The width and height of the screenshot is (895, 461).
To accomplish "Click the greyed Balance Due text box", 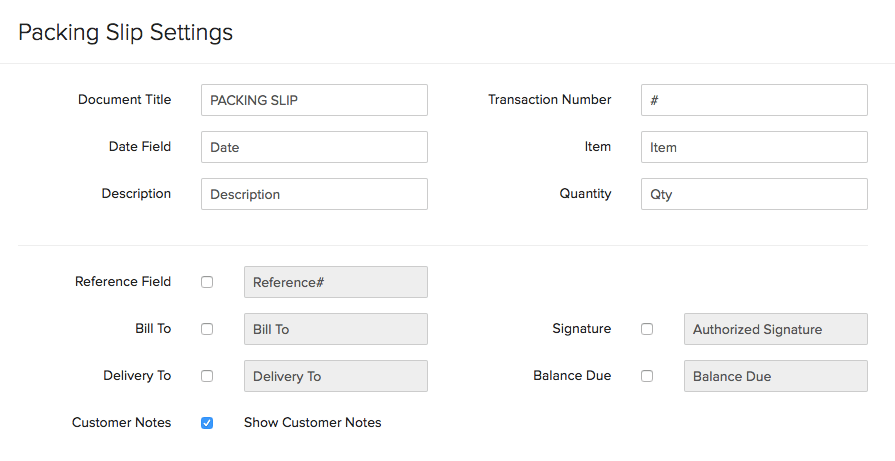I will 776,376.
